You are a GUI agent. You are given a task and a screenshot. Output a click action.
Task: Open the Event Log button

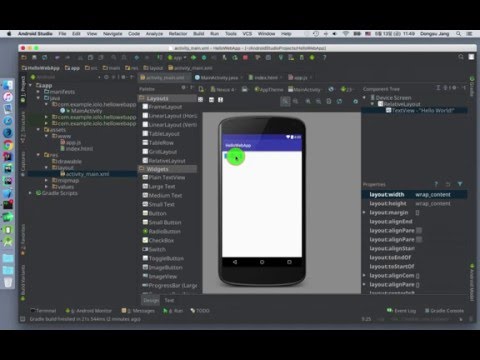(x=401, y=311)
